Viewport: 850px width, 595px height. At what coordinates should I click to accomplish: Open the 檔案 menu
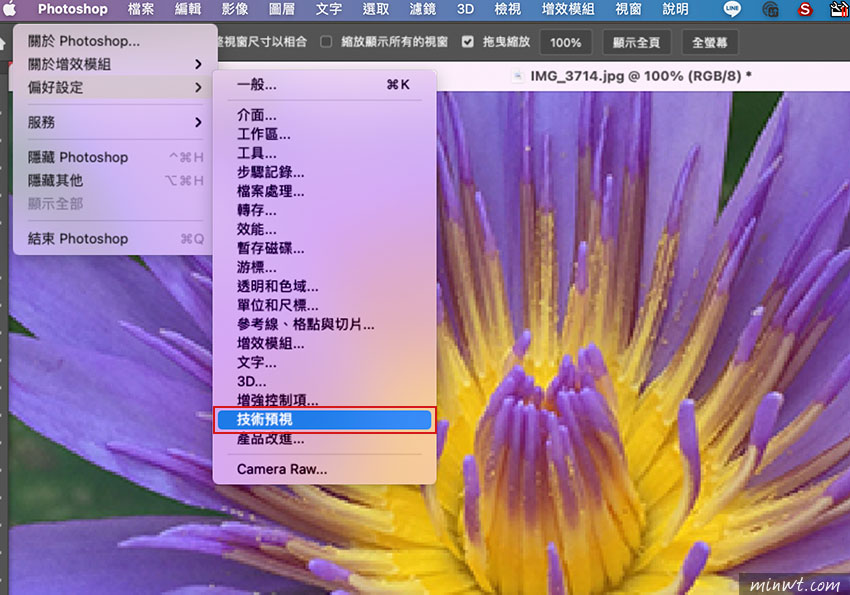click(x=141, y=9)
